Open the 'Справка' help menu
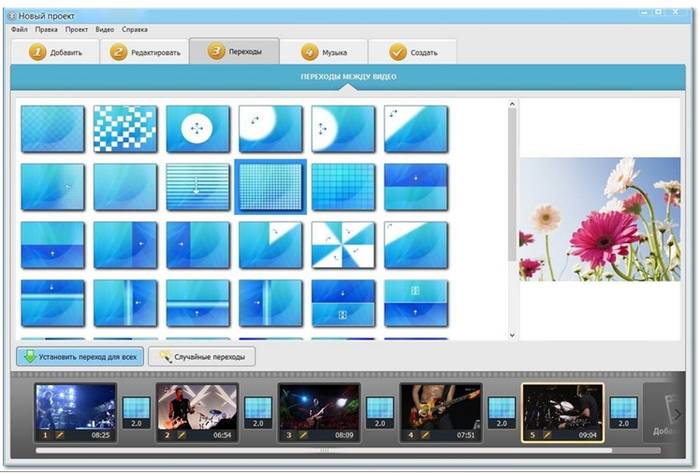The image size is (700, 473). (134, 30)
